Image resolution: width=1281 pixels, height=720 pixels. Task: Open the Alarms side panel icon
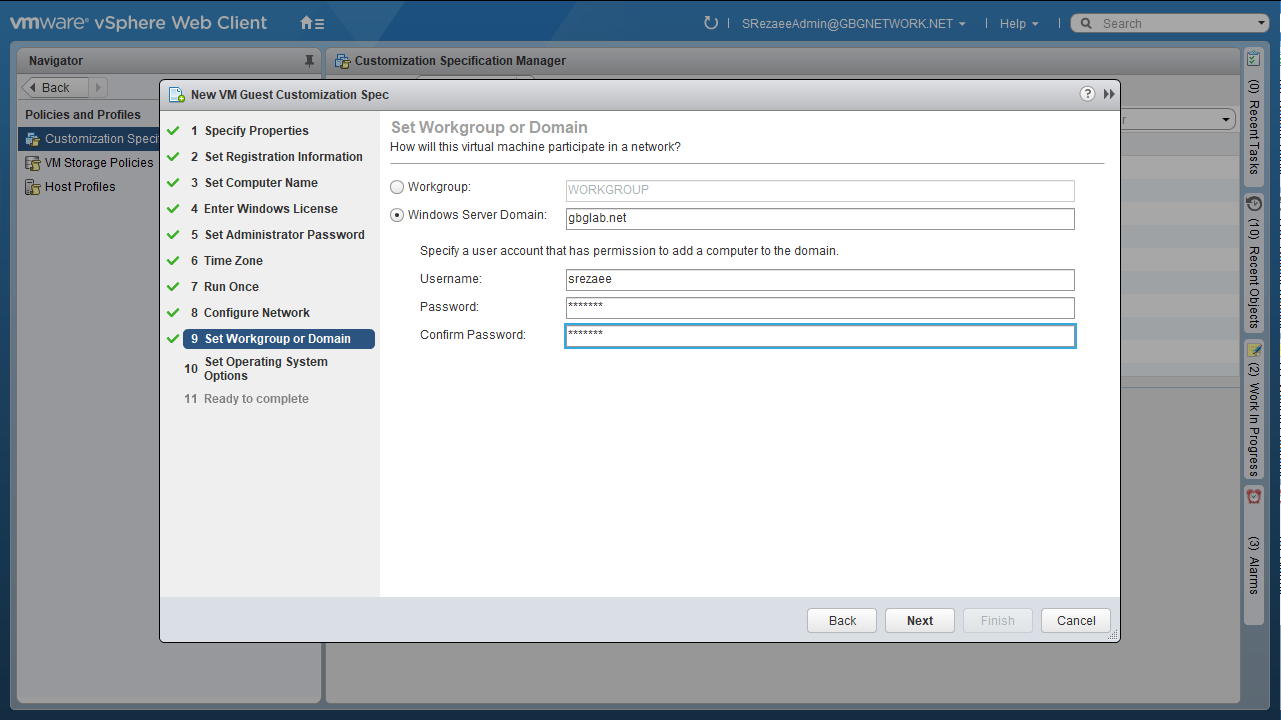pyautogui.click(x=1254, y=497)
